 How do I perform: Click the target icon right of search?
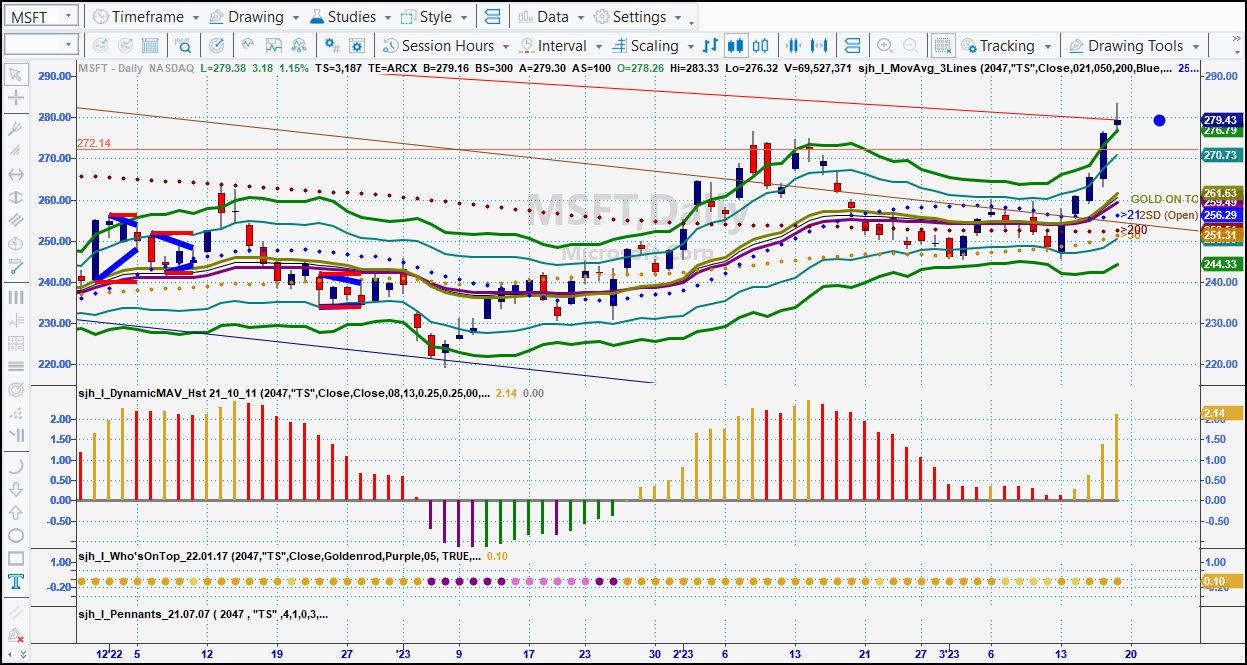click(x=217, y=45)
